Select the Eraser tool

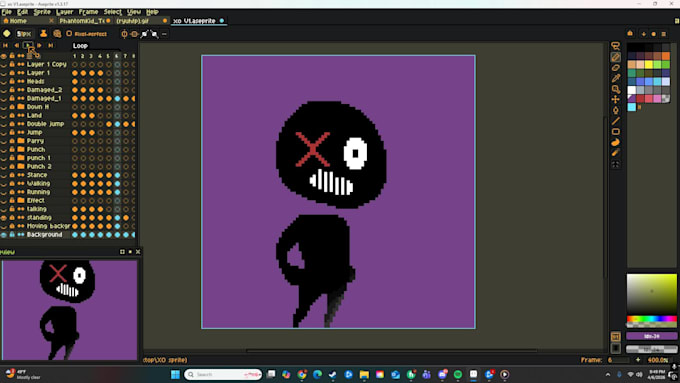tap(615, 68)
